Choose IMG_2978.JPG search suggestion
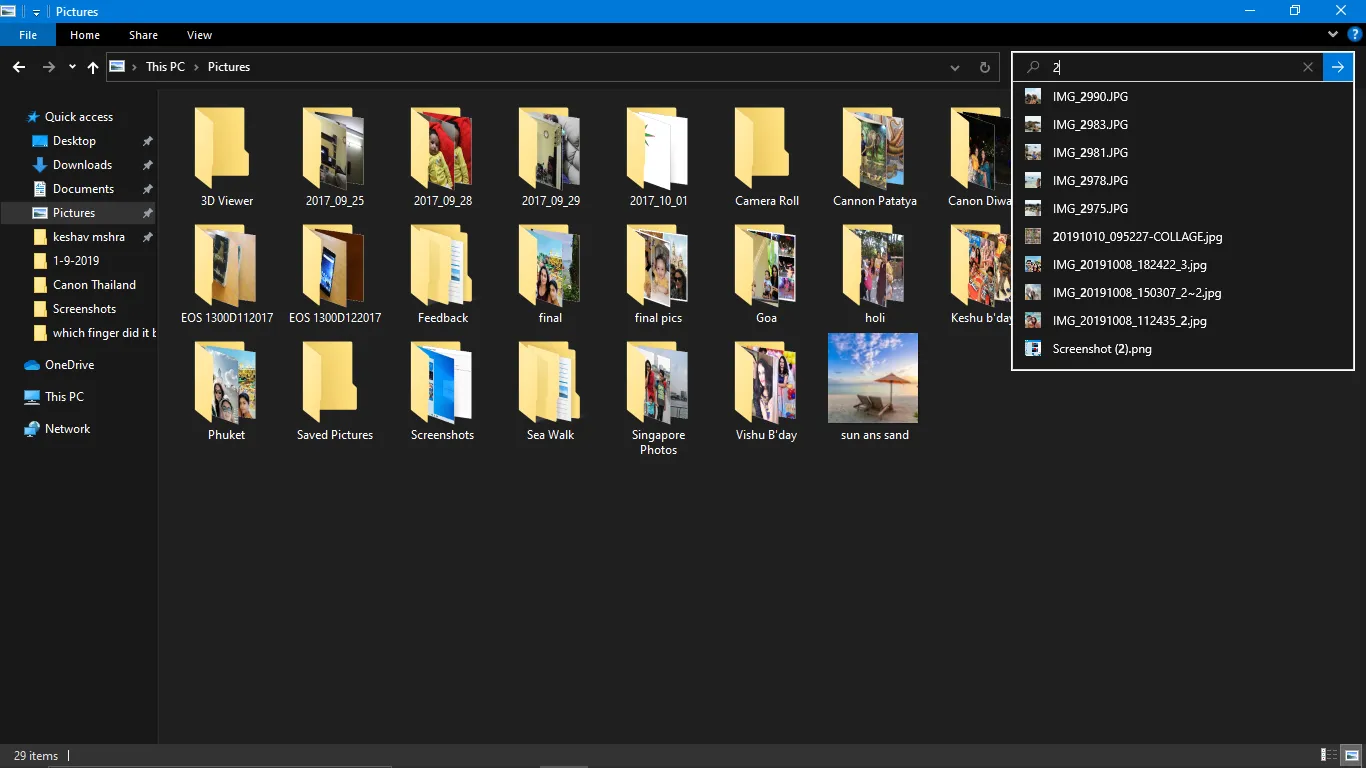The width and height of the screenshot is (1366, 768). pos(1183,181)
